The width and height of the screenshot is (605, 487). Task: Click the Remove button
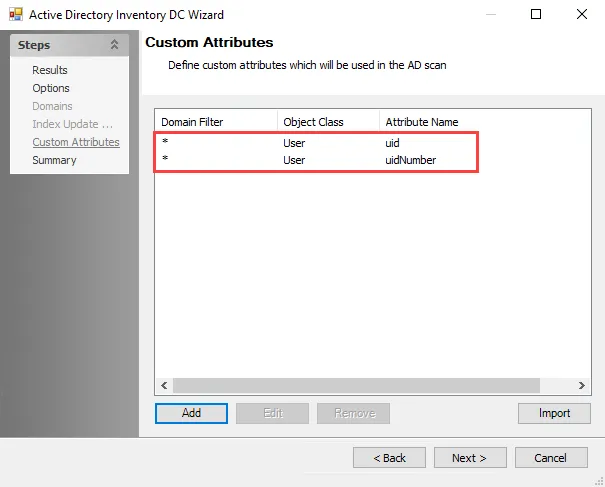click(x=353, y=413)
